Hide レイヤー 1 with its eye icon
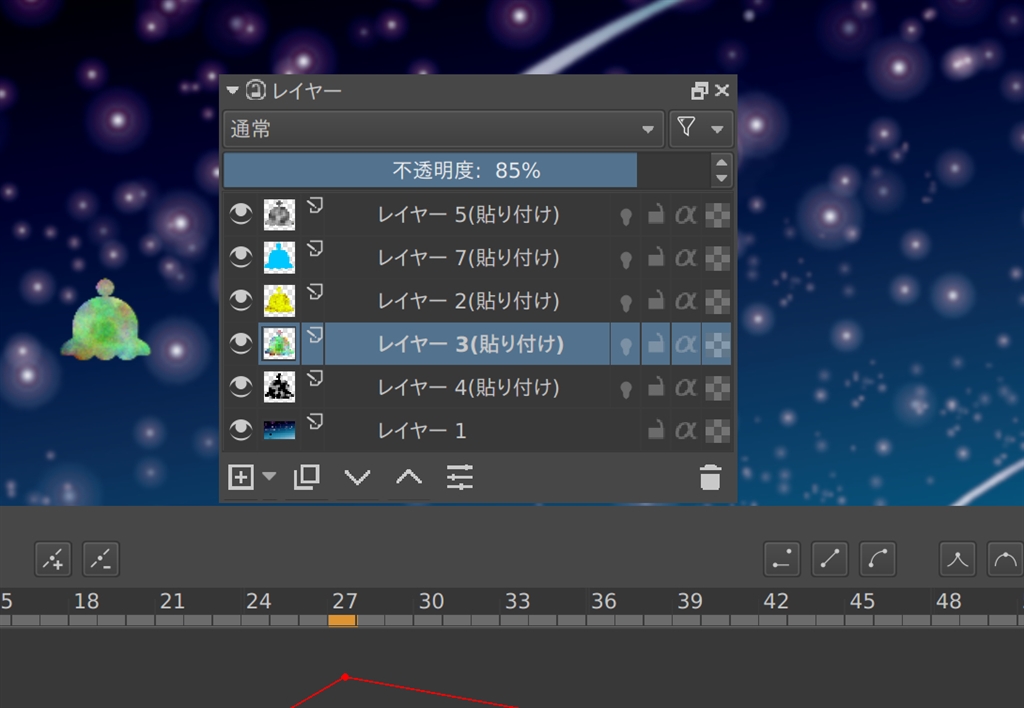Viewport: 1024px width, 708px height. 240,430
